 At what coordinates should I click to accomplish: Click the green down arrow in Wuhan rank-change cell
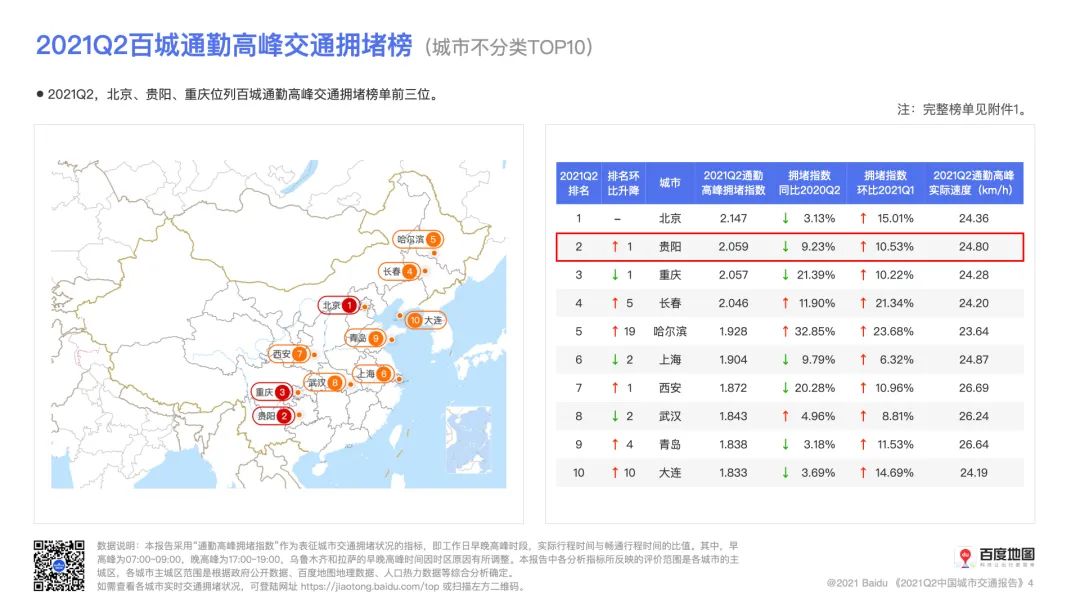tap(614, 416)
